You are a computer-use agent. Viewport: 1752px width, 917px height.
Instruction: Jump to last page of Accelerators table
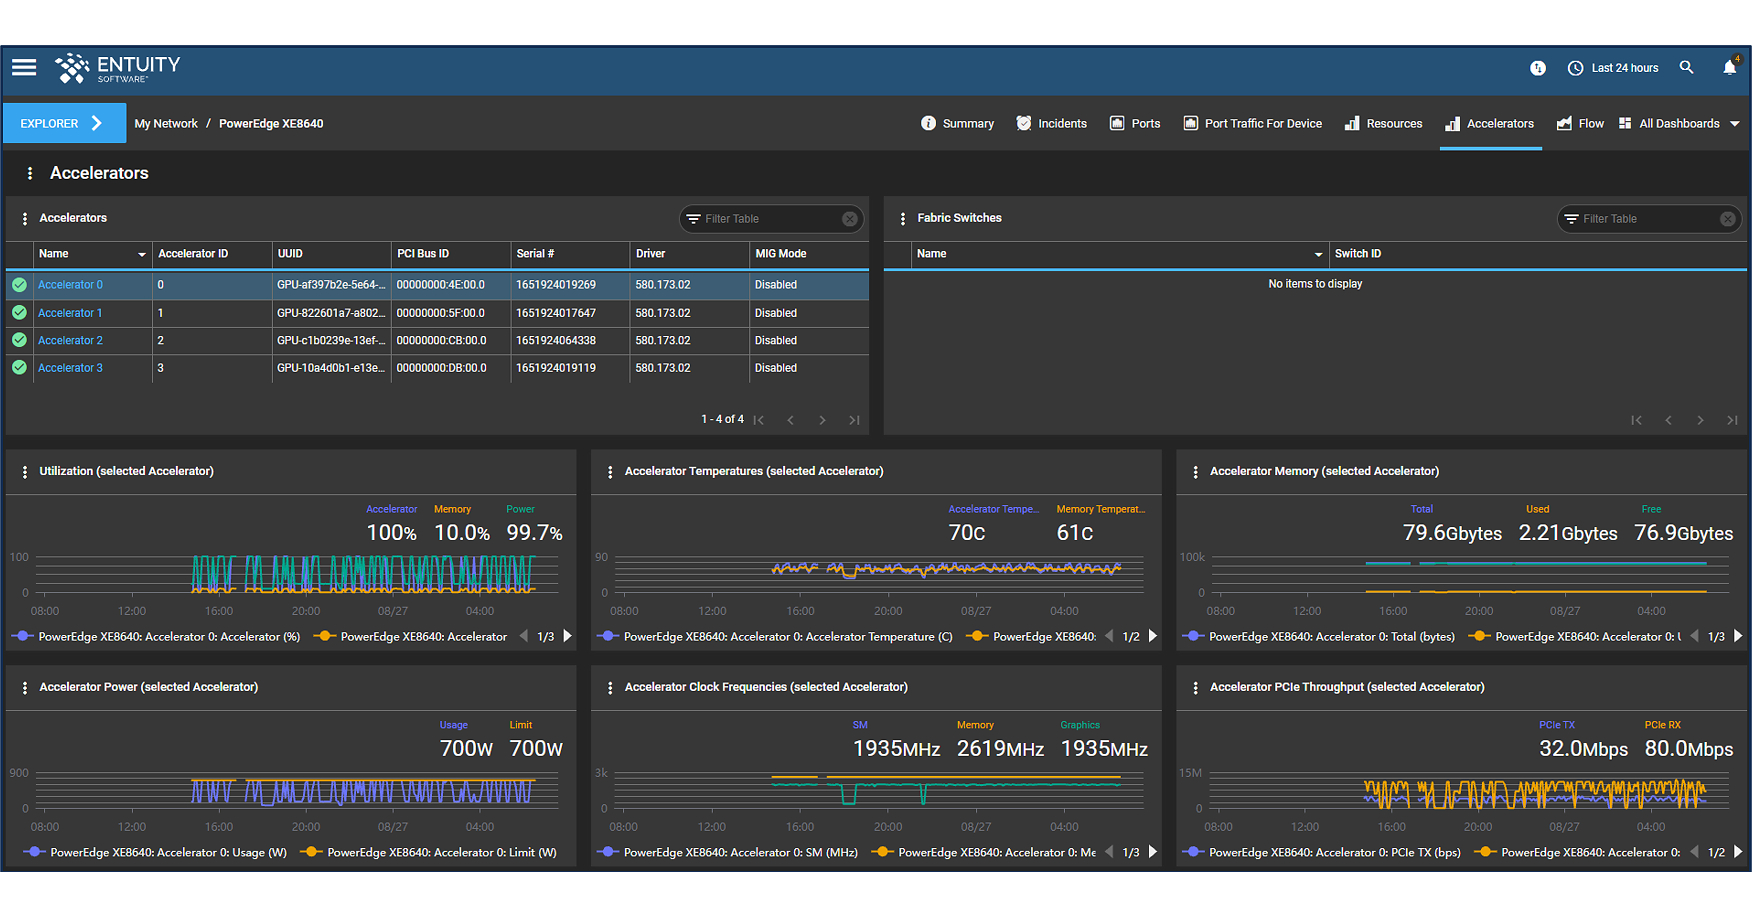(854, 420)
